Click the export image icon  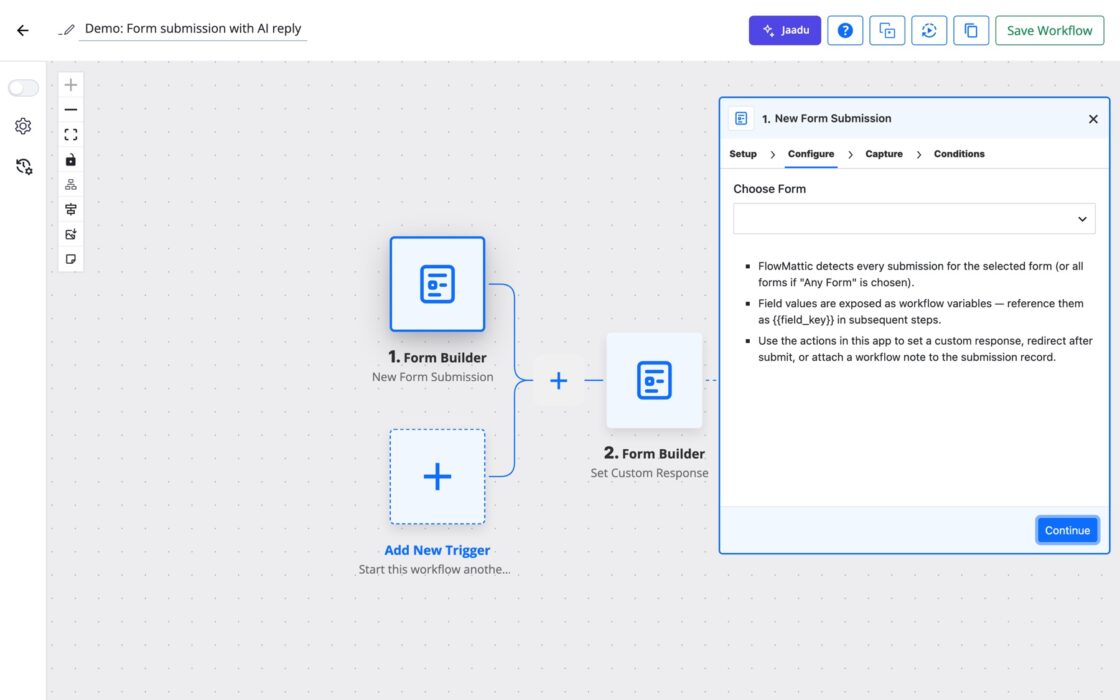pyautogui.click(x=71, y=234)
